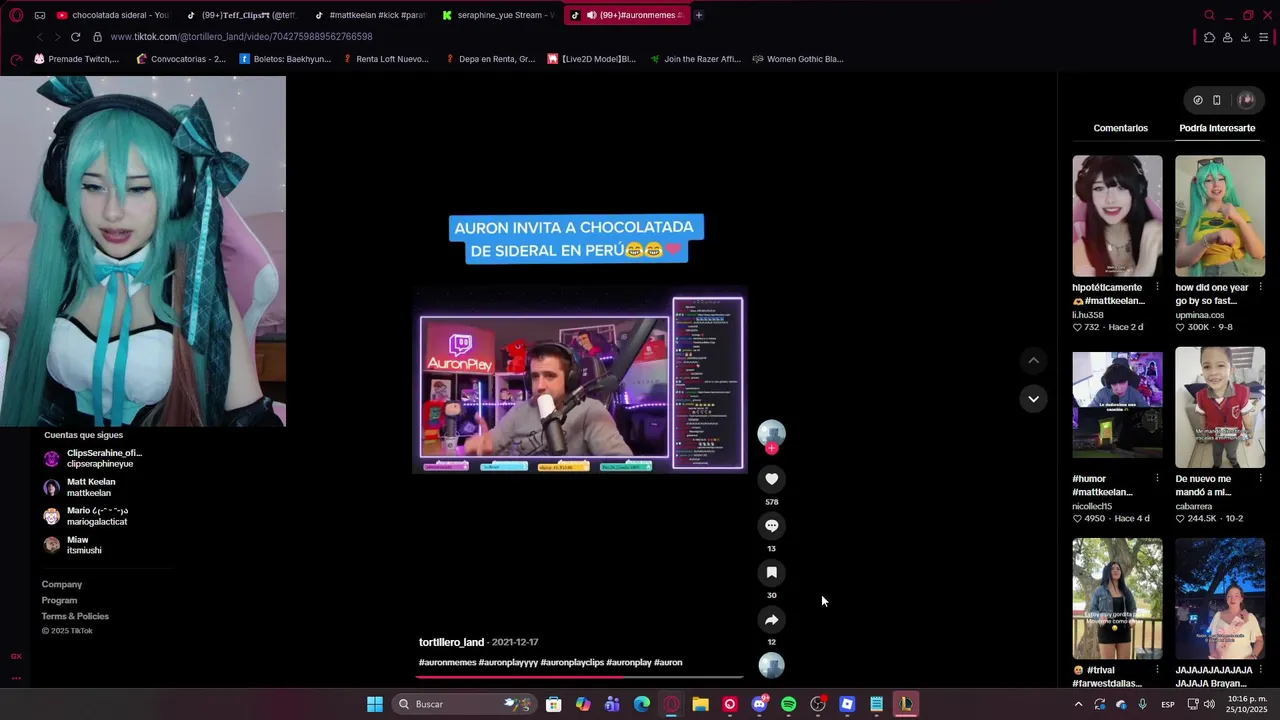Viewport: 1280px width, 720px height.
Task: Seek along the video progress bar
Action: pyautogui.click(x=579, y=677)
